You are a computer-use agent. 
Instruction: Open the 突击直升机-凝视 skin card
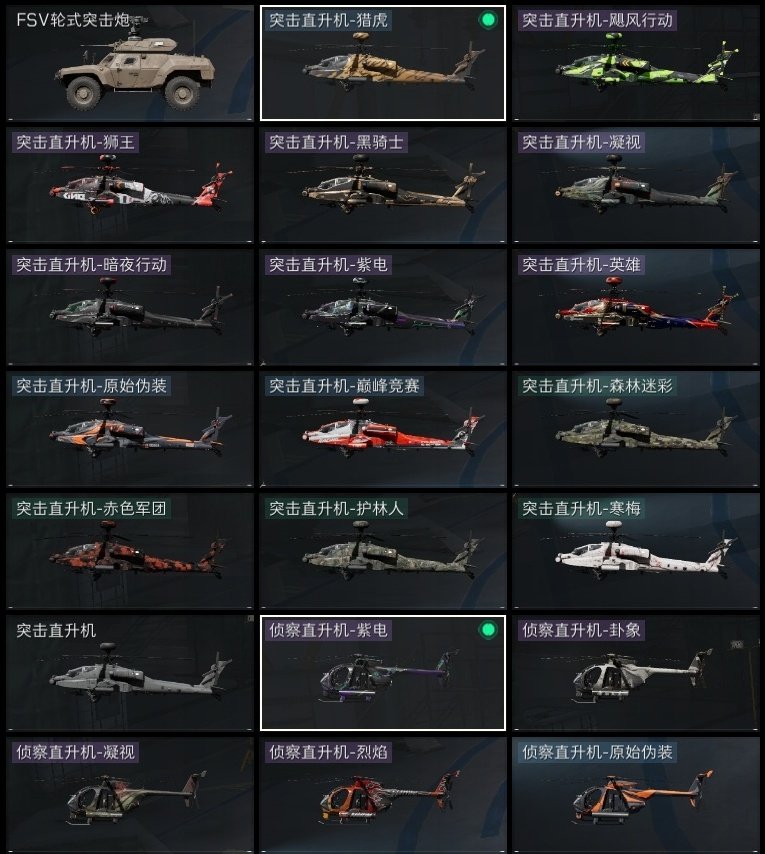coord(636,185)
